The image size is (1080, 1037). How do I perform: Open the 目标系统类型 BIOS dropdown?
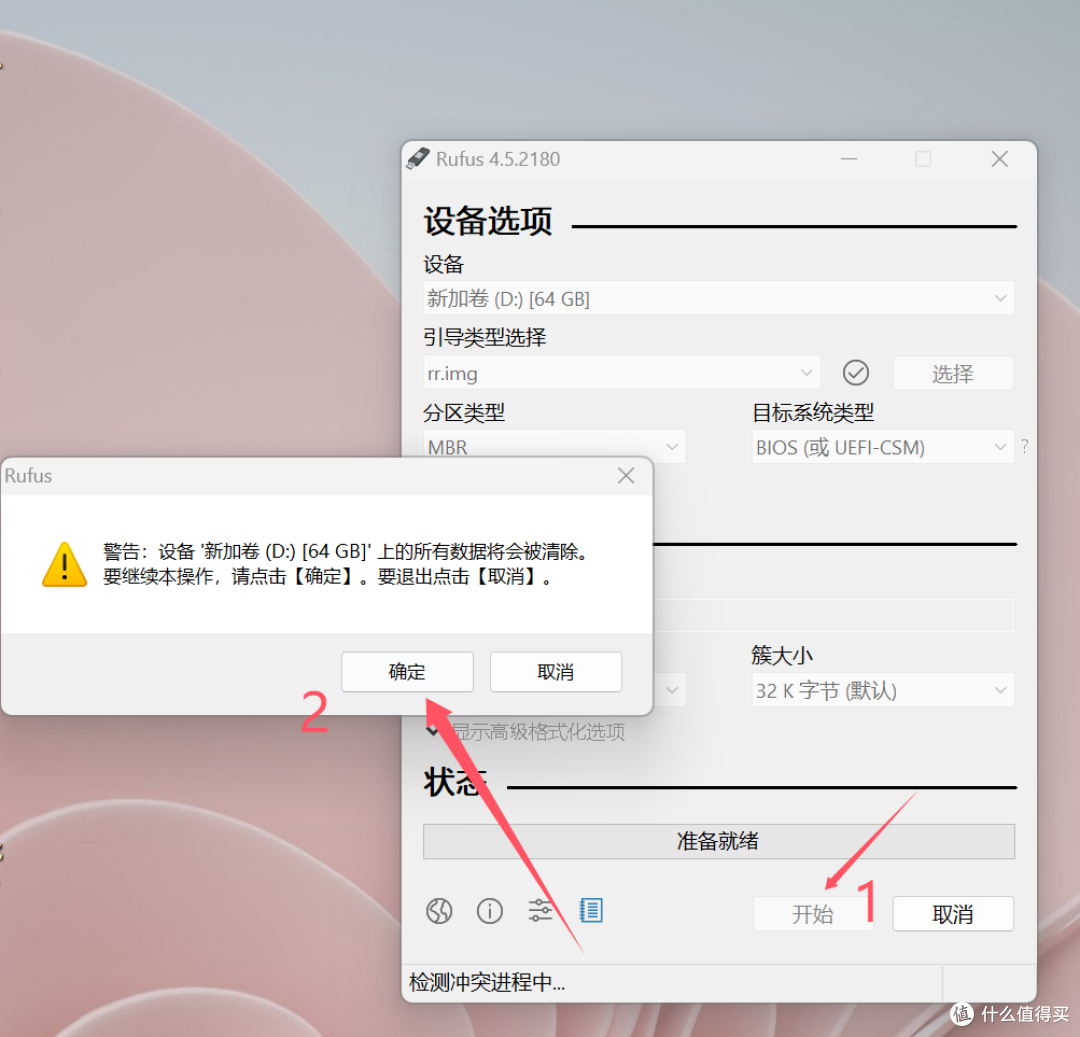click(882, 447)
